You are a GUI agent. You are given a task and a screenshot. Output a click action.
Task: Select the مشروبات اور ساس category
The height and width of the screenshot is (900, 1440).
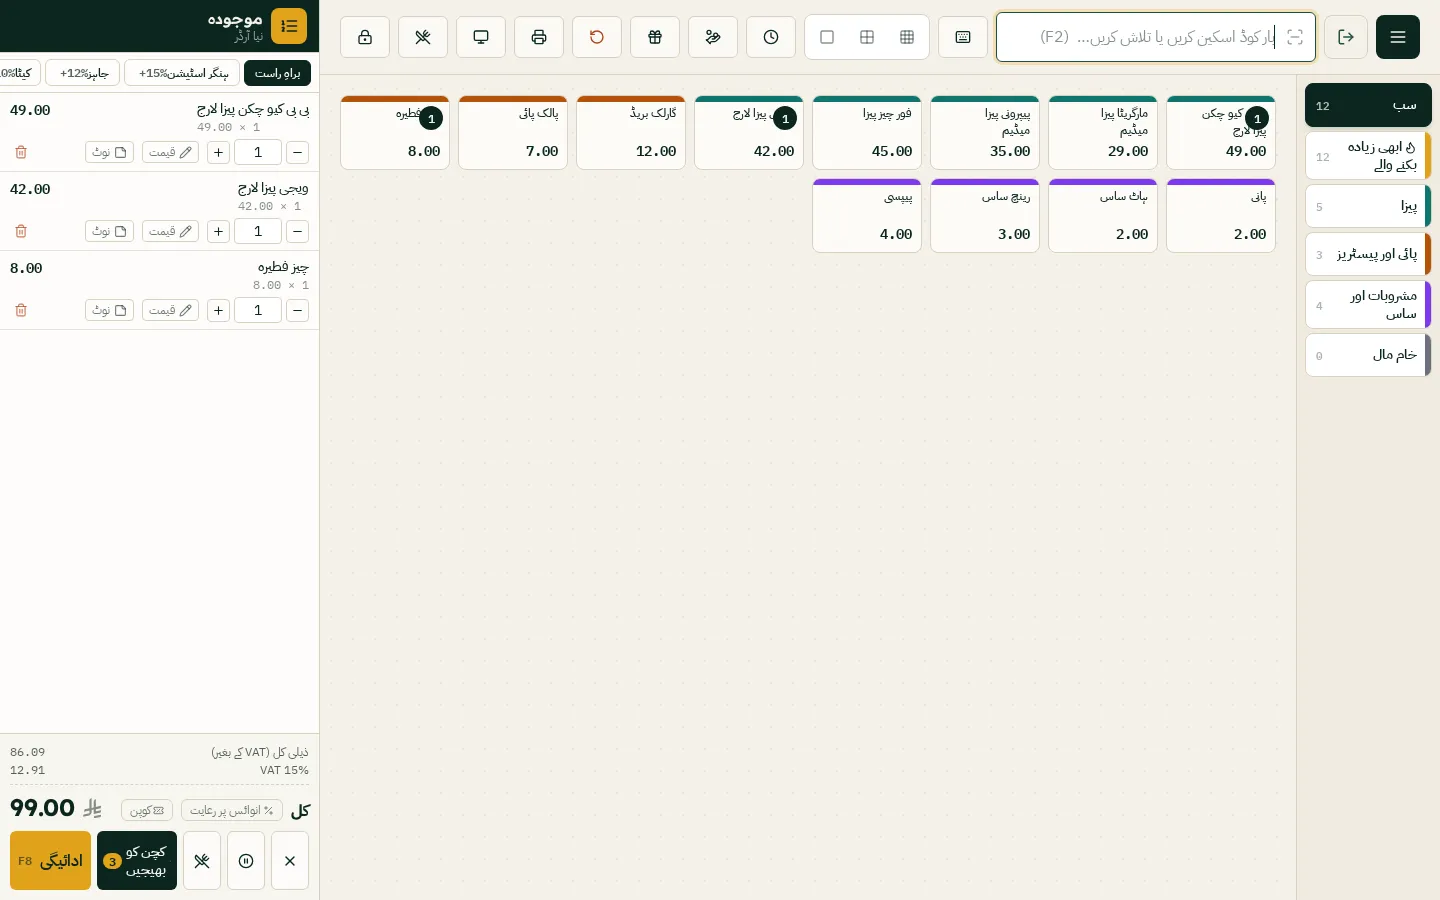click(x=1368, y=305)
